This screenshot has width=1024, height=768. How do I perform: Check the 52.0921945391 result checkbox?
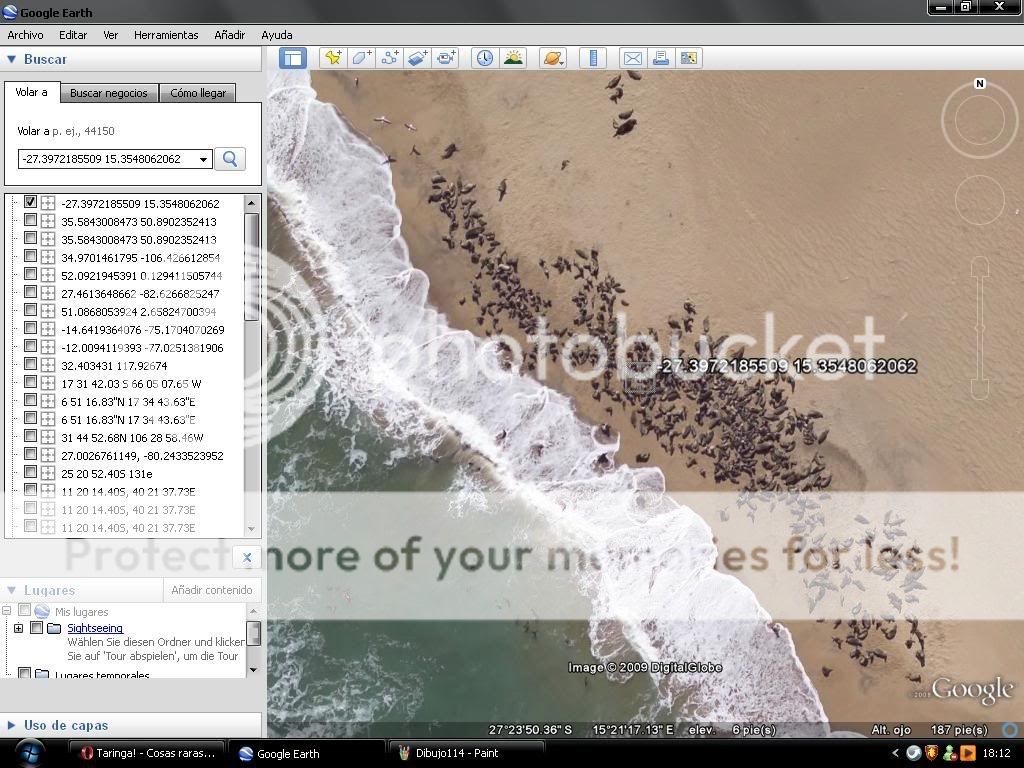click(x=30, y=274)
